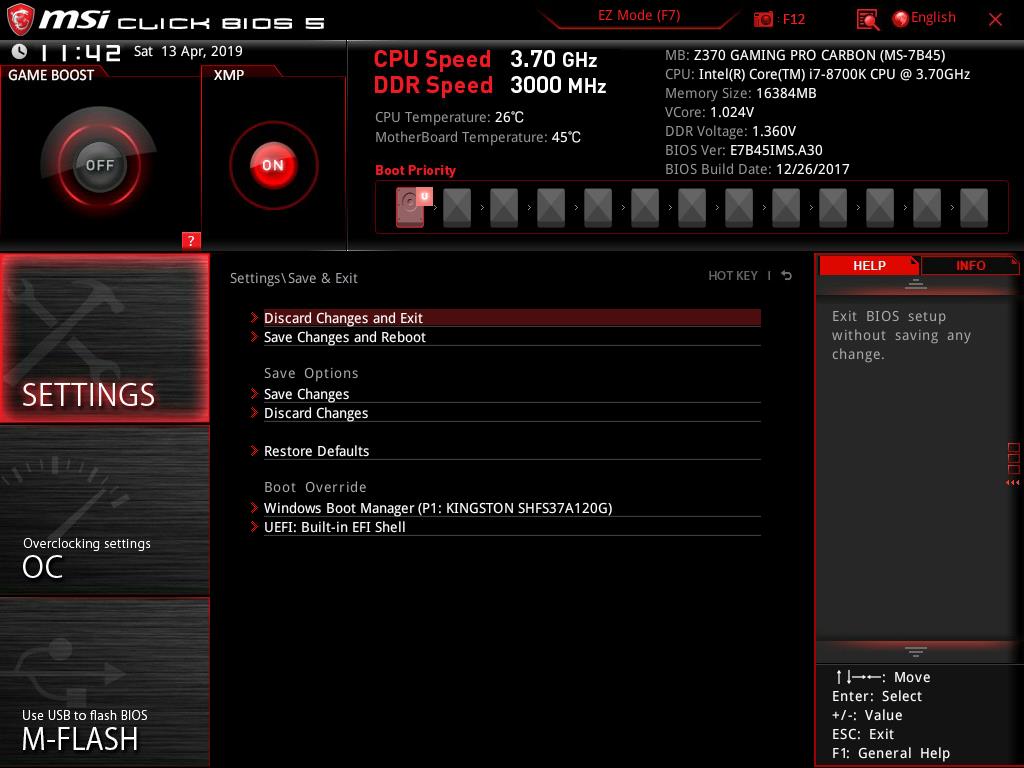This screenshot has width=1024, height=768.
Task: Open the BIOS search magnifier icon
Action: pyautogui.click(x=867, y=20)
